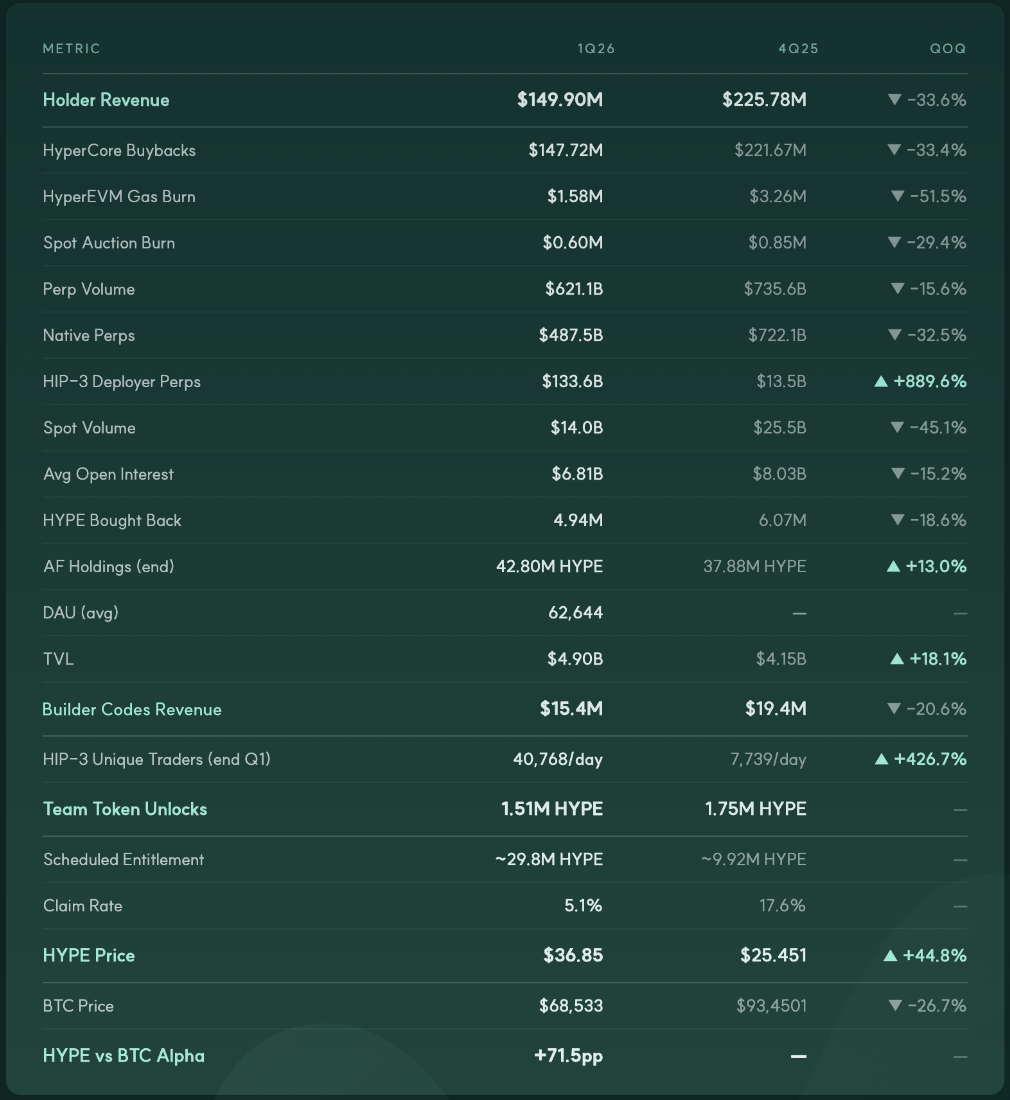Click the +44.8% HYPE price change
This screenshot has width=1010, height=1100.
pyautogui.click(x=934, y=956)
